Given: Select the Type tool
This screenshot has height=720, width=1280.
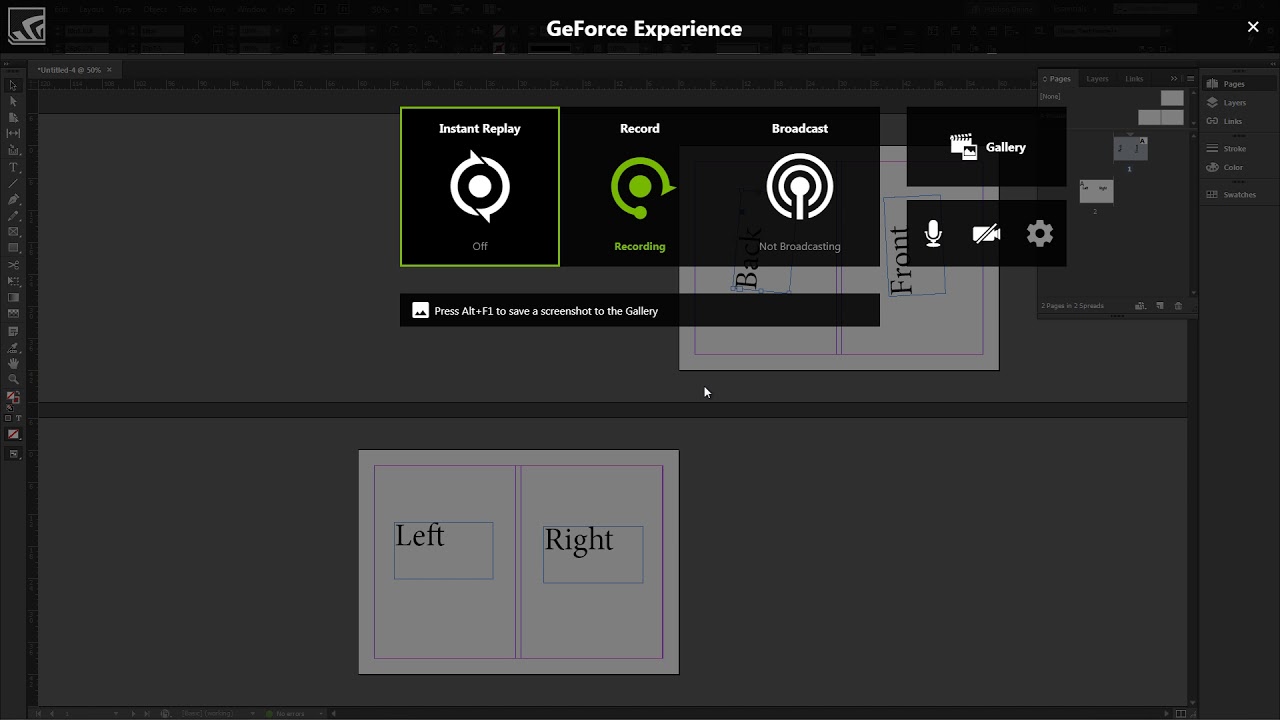Looking at the screenshot, I should 13,167.
